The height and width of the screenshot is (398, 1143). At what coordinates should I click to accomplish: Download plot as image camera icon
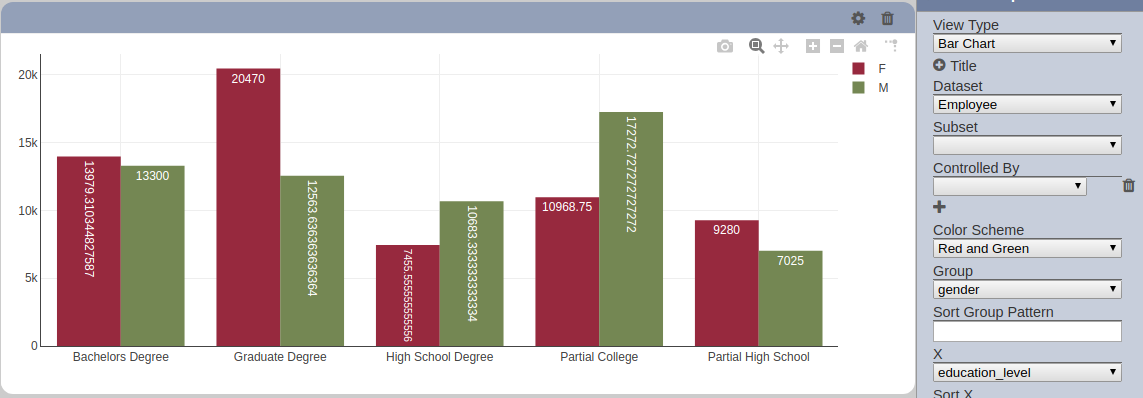(725, 47)
